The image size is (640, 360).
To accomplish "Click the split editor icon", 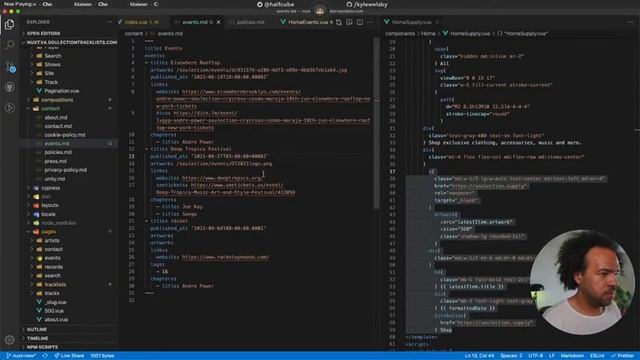I will pyautogui.click(x=360, y=22).
